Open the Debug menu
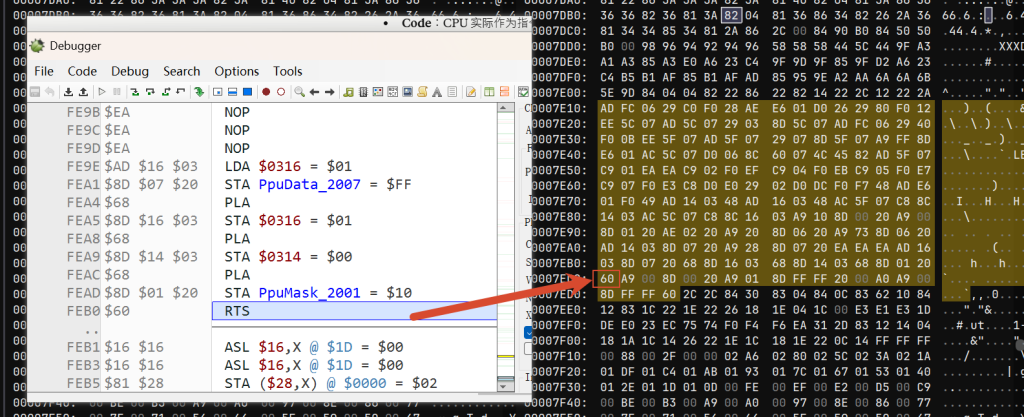The width and height of the screenshot is (1024, 417). 130,71
